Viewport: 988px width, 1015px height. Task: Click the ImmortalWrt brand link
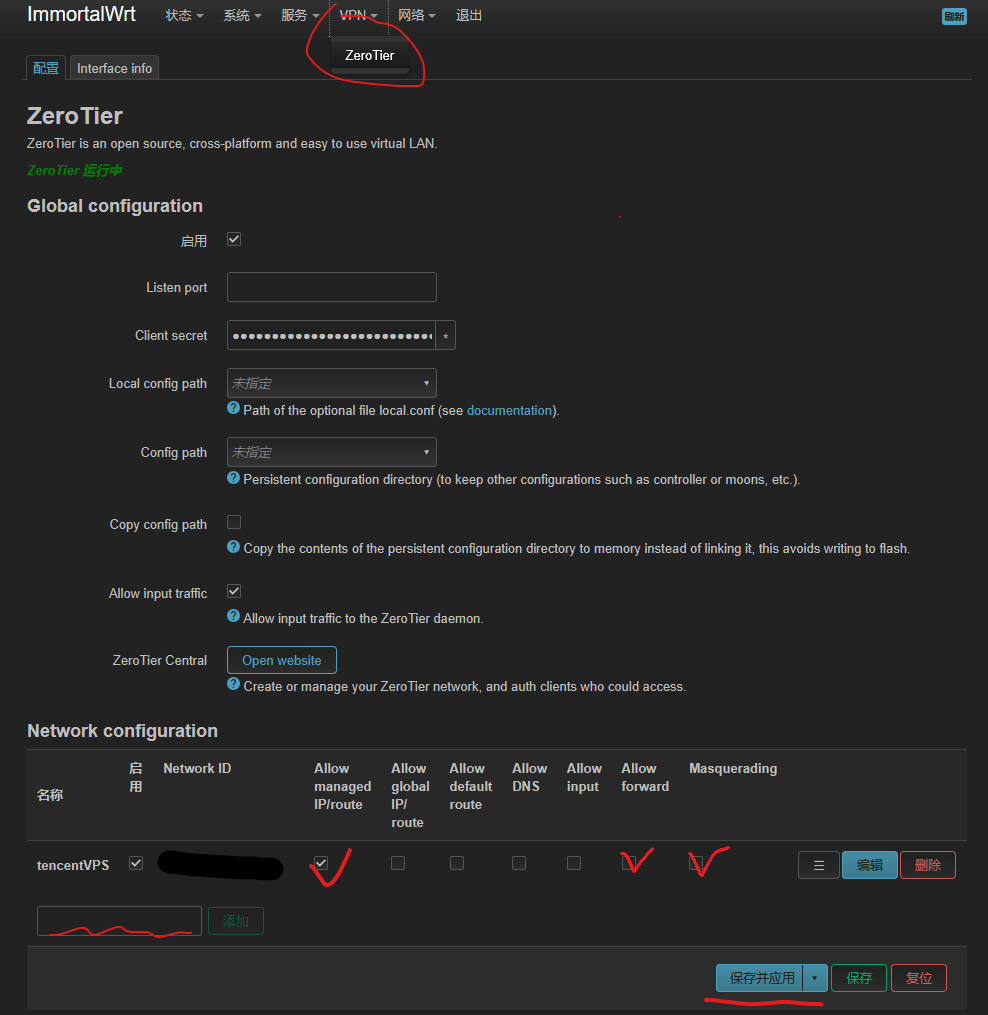[82, 14]
